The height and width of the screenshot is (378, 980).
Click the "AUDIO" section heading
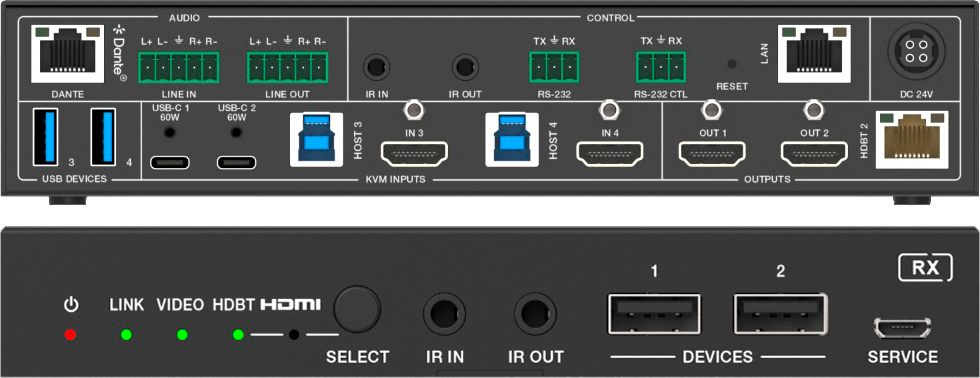tap(184, 18)
